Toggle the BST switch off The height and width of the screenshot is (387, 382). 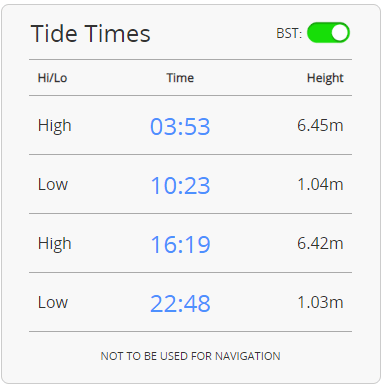tap(328, 33)
